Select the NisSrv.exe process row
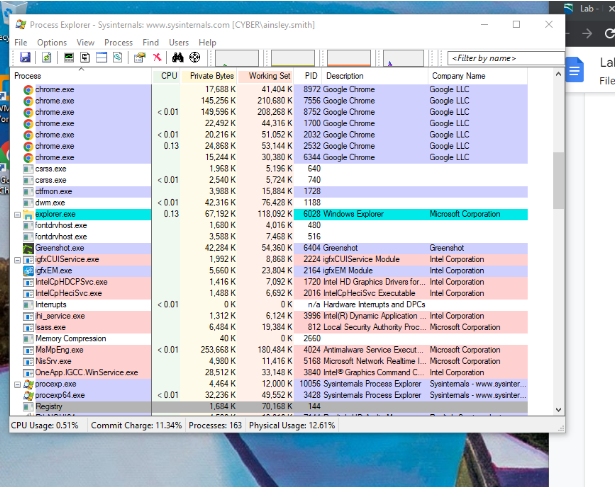The width and height of the screenshot is (615, 487). pyautogui.click(x=269, y=362)
